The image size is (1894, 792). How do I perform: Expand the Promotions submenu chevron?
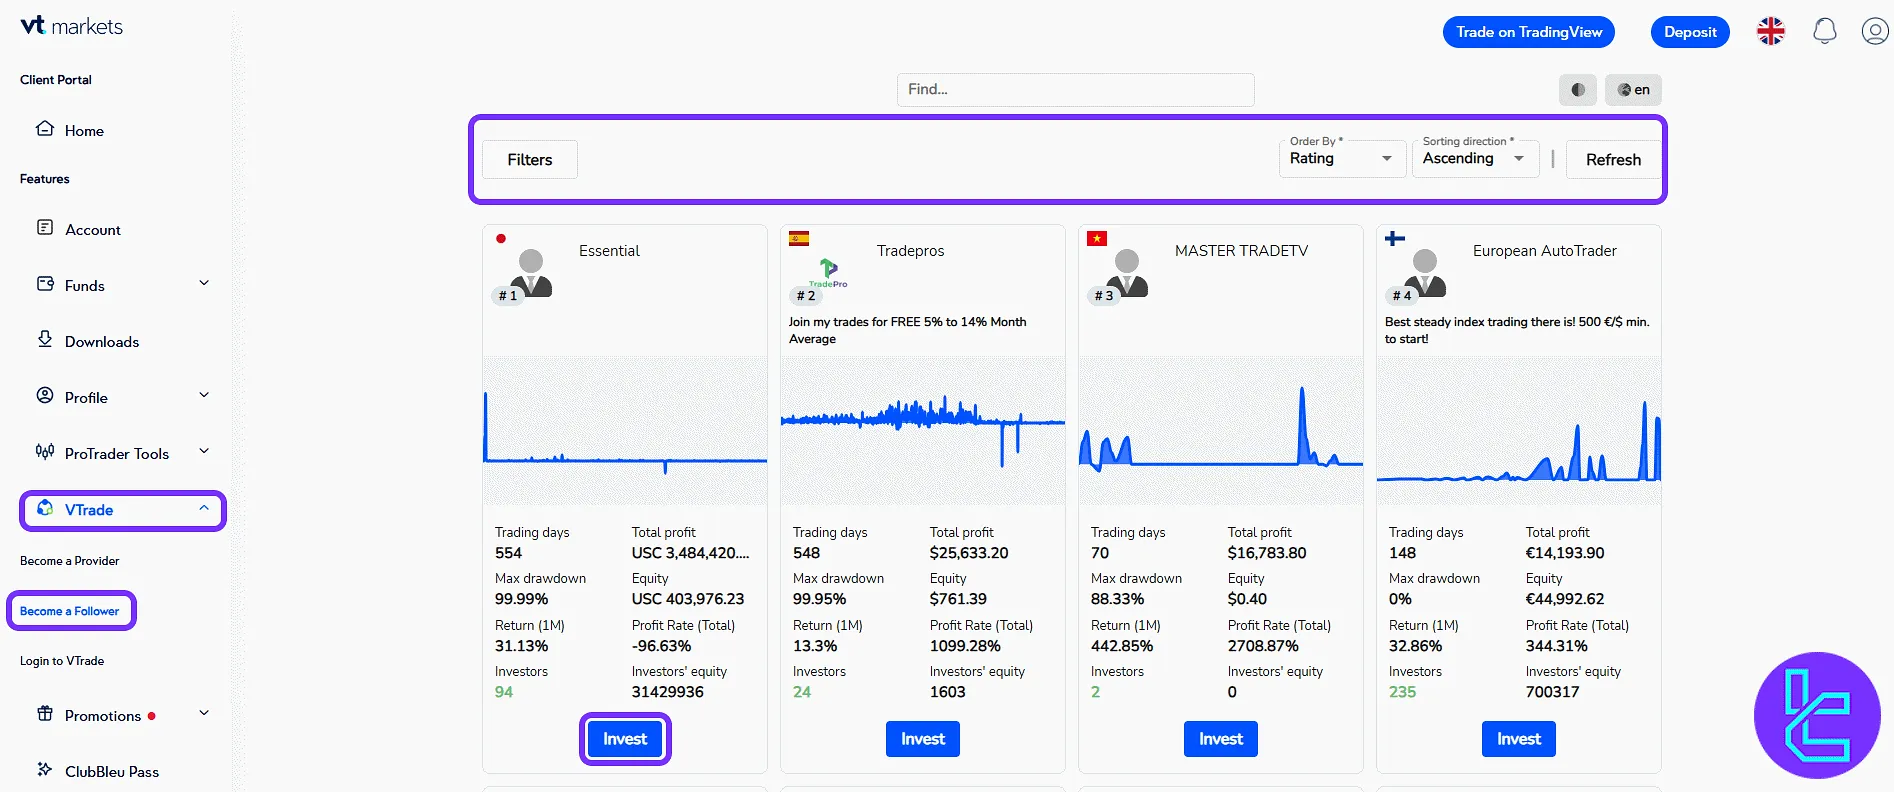pyautogui.click(x=204, y=713)
